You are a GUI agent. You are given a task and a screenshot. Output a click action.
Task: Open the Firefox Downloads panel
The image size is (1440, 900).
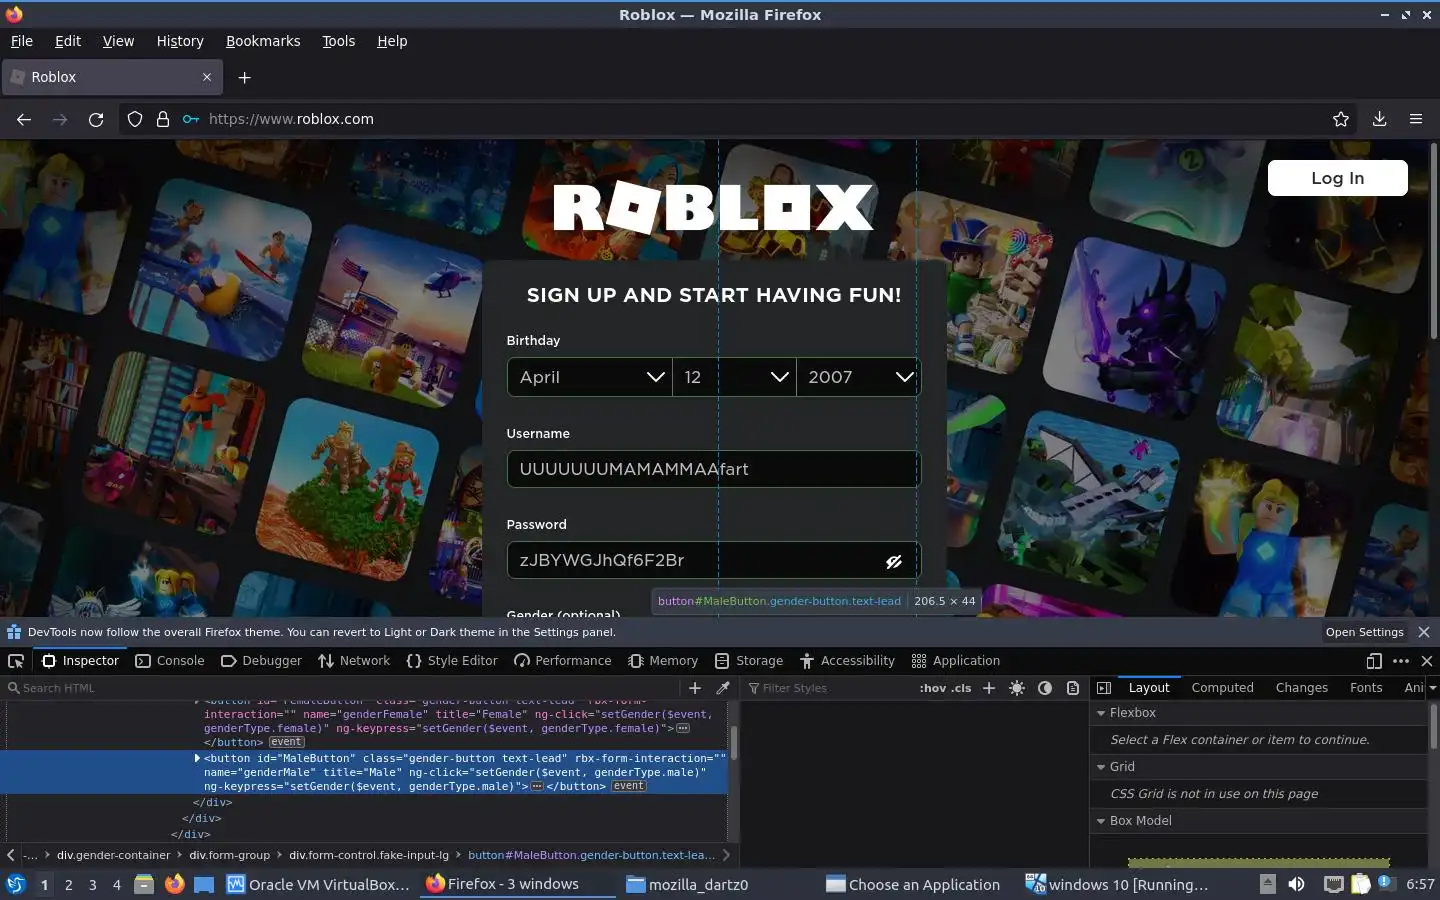click(x=1379, y=119)
